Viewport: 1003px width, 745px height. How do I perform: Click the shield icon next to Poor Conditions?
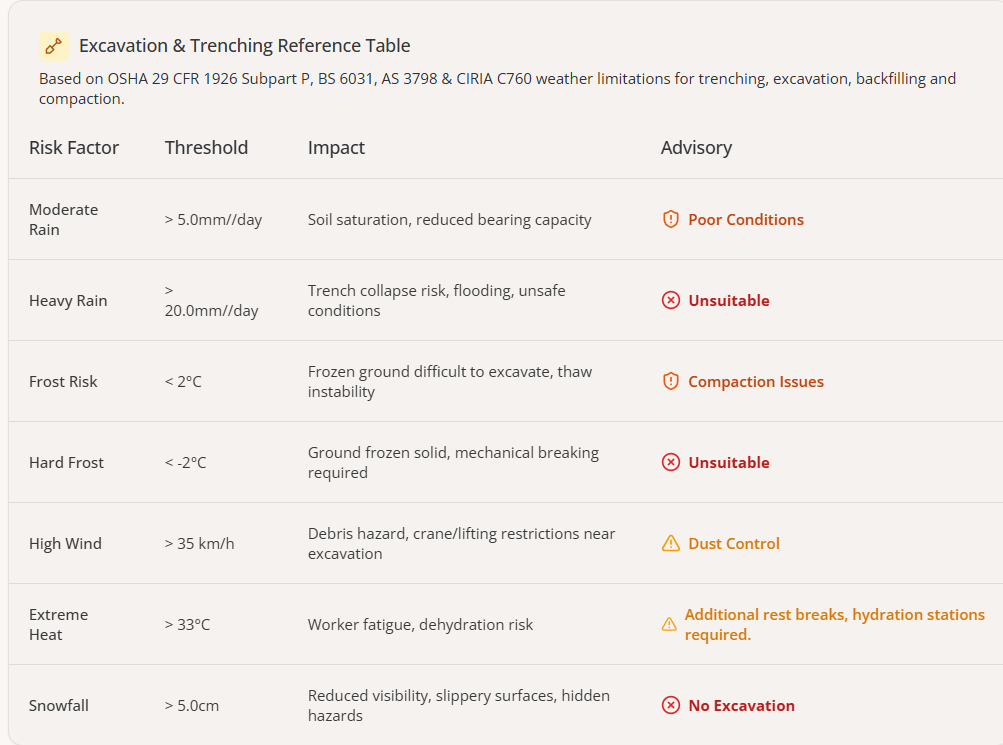[670, 219]
